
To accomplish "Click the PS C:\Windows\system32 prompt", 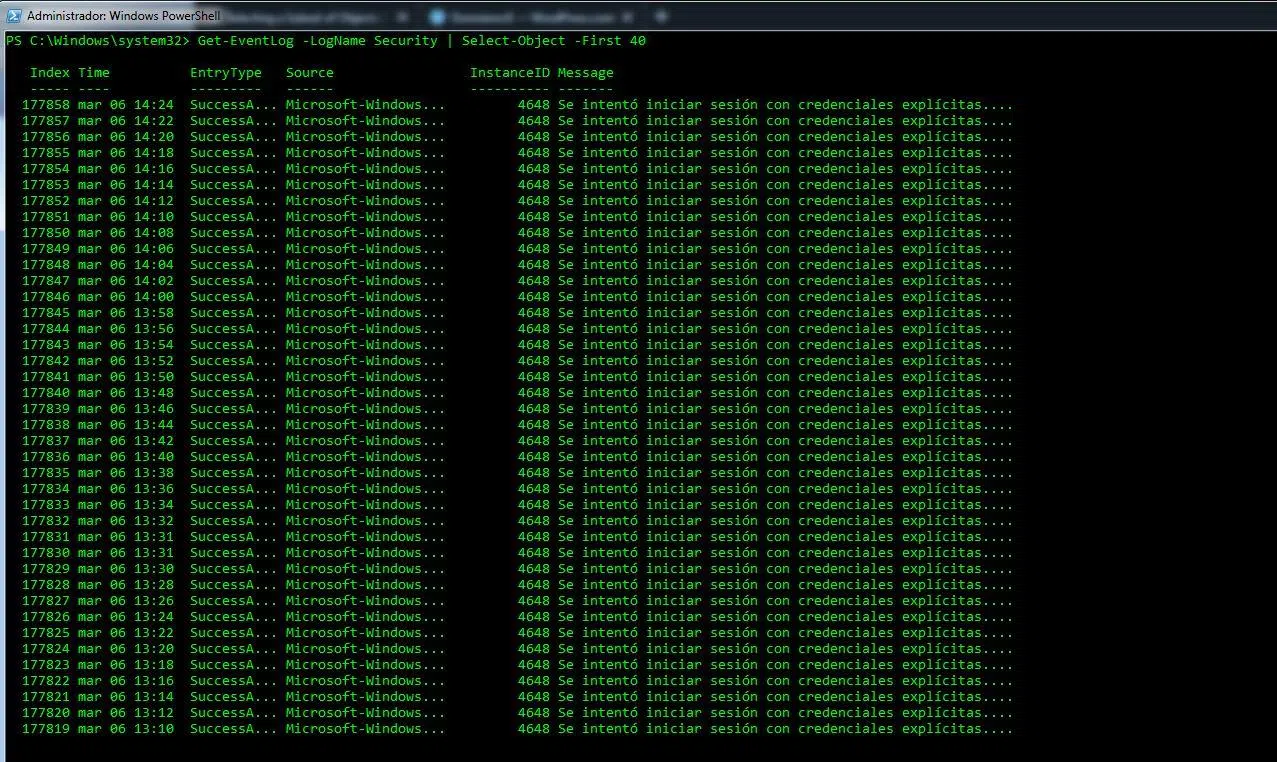I will (x=96, y=41).
